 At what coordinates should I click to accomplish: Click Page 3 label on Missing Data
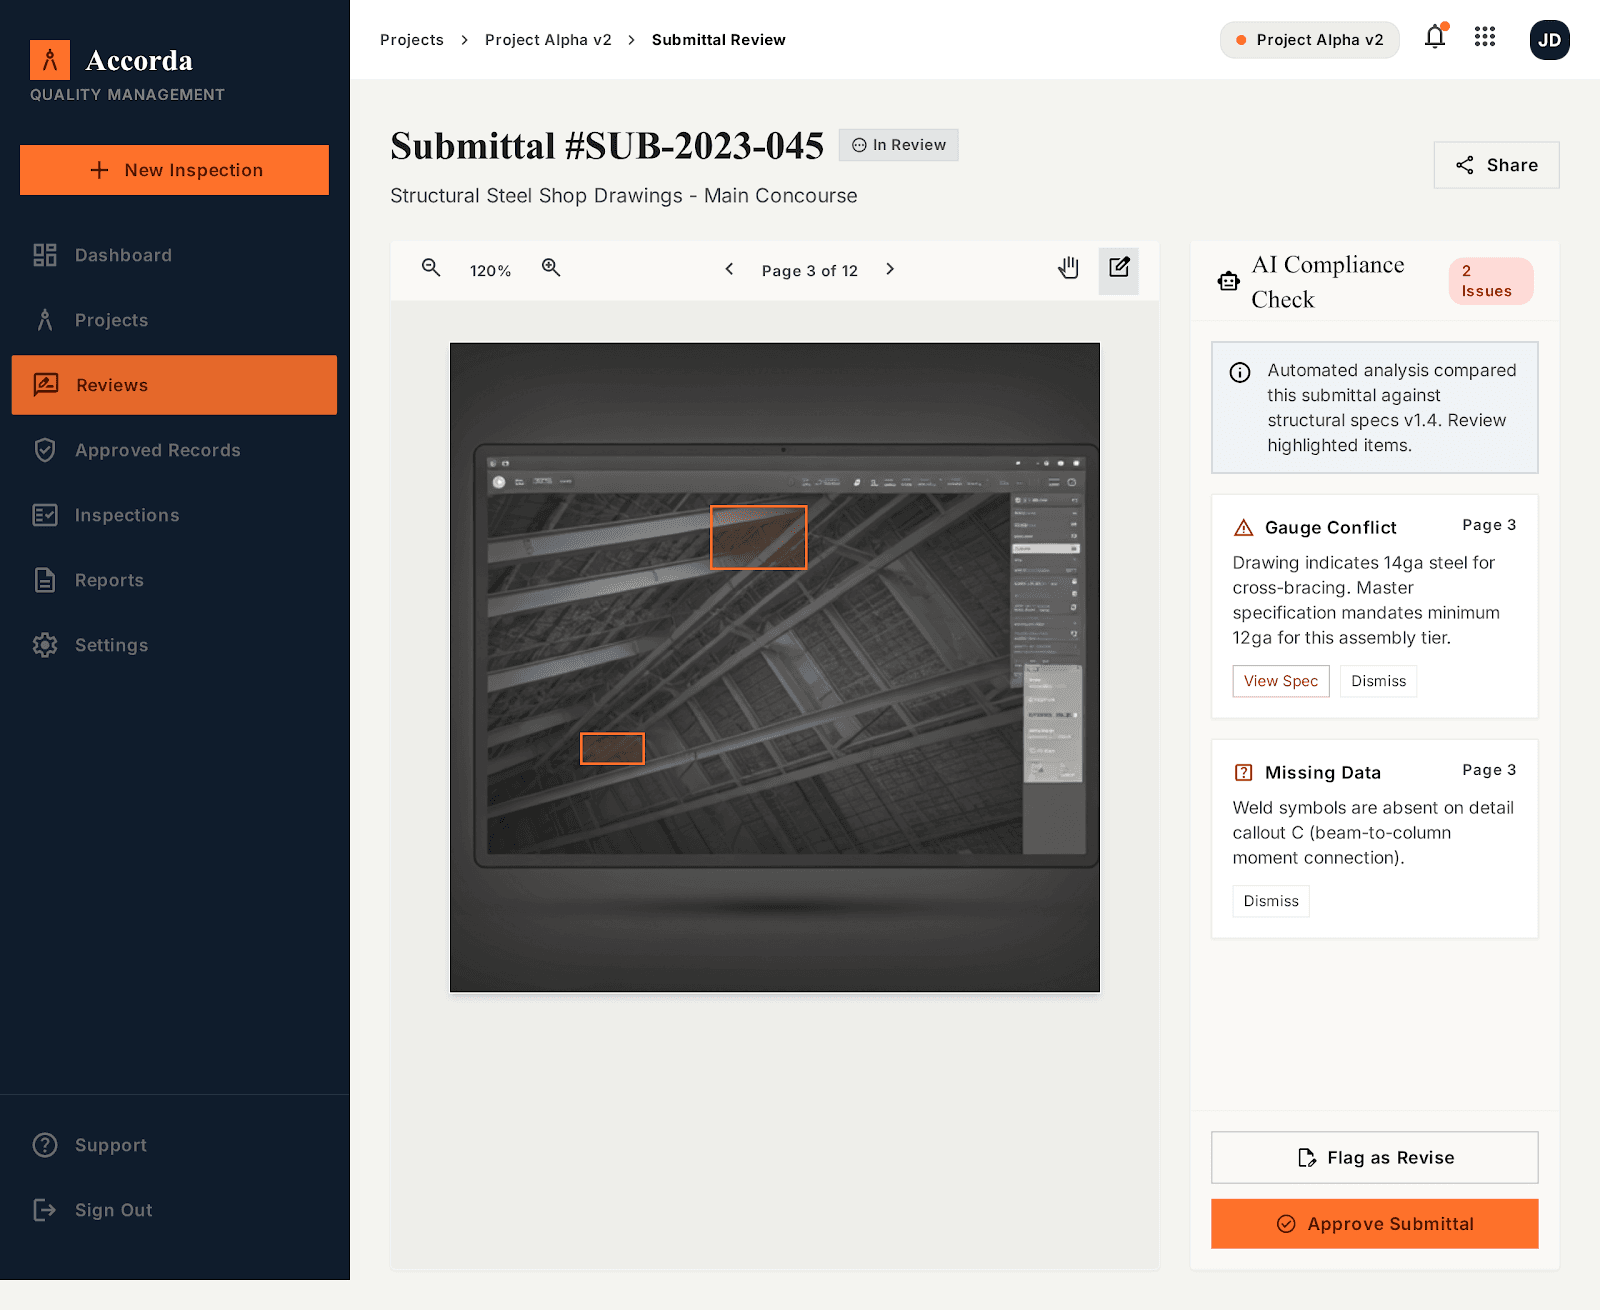1489,770
